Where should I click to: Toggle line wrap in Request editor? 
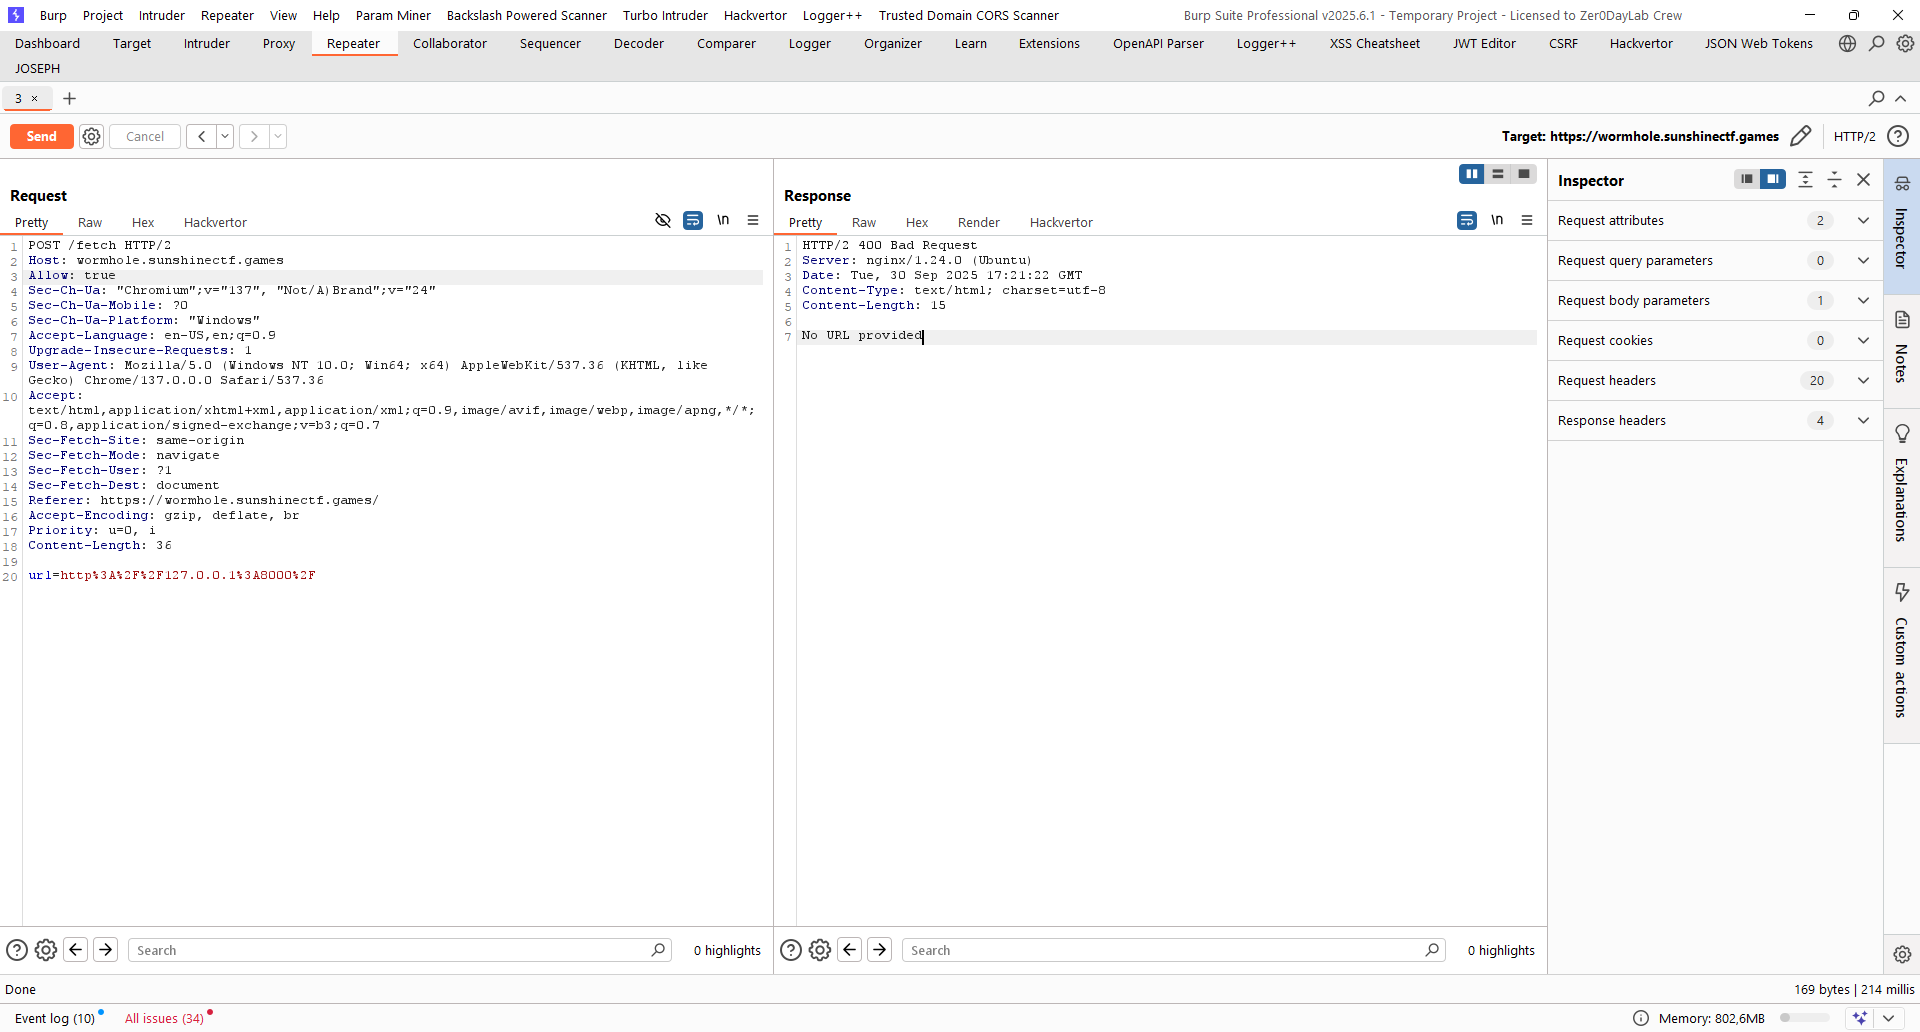(693, 220)
